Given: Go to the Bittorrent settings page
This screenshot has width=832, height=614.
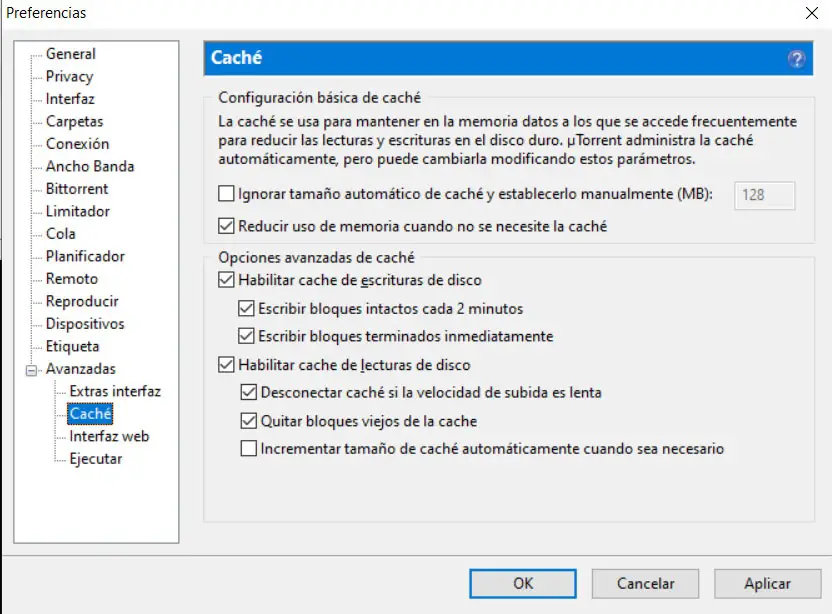Looking at the screenshot, I should (x=77, y=189).
